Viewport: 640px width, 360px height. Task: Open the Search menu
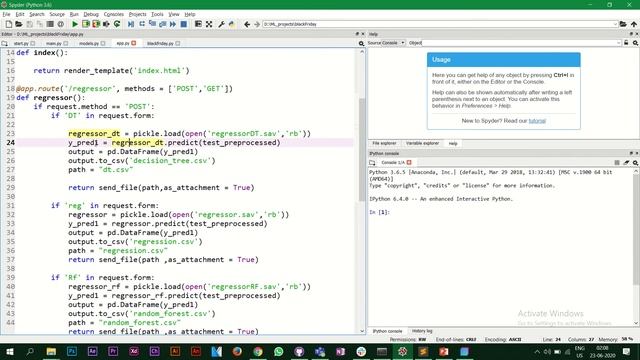[37, 14]
